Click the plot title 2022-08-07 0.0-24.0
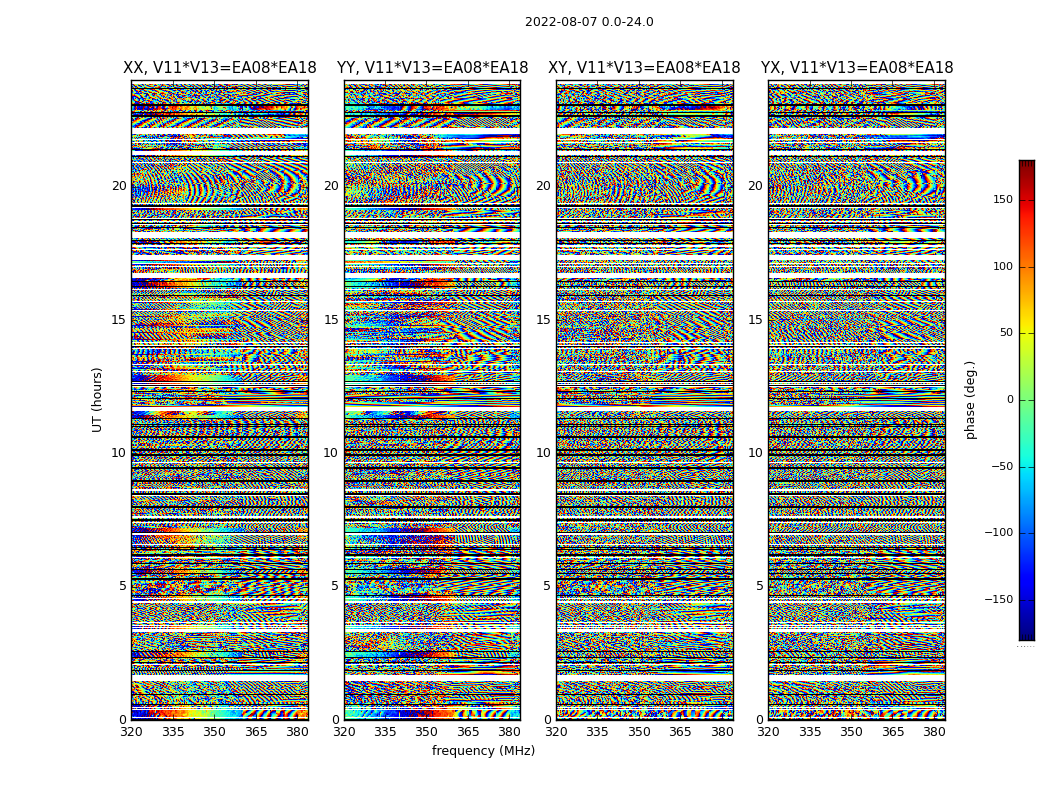 click(589, 22)
